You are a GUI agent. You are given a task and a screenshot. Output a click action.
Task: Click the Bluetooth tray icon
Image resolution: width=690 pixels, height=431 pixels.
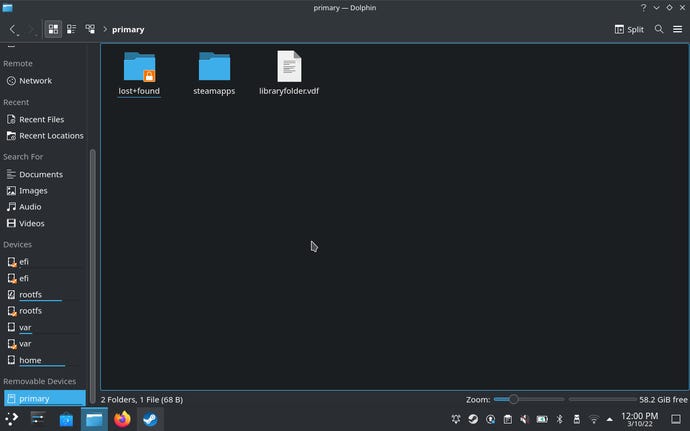560,419
